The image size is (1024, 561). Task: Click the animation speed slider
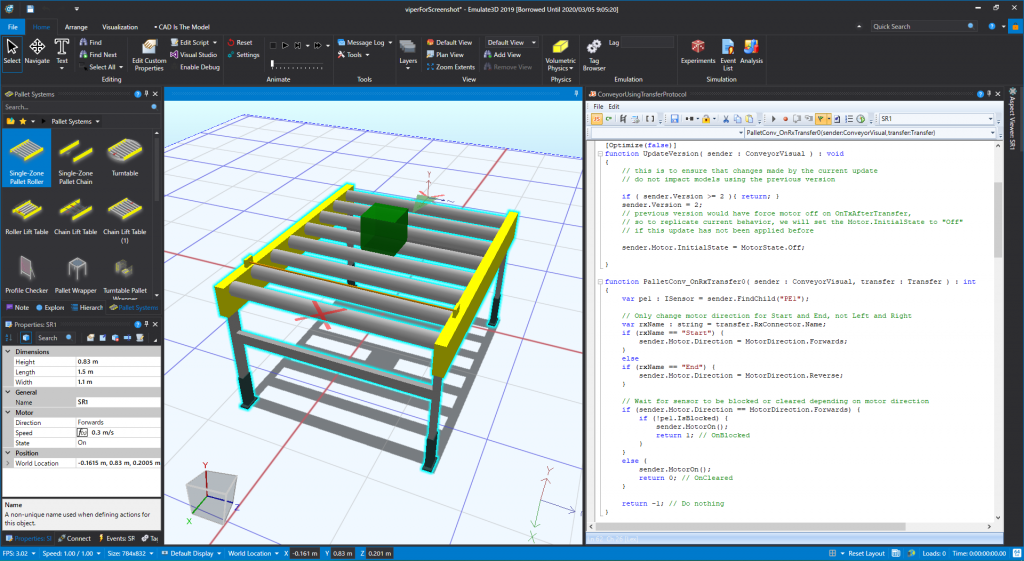tap(297, 64)
